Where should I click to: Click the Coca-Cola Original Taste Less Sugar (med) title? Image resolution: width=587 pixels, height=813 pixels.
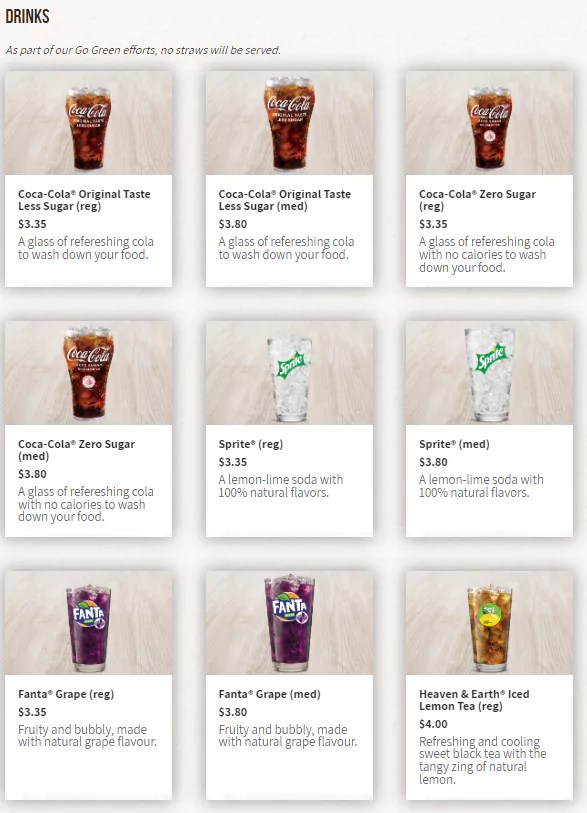point(285,200)
